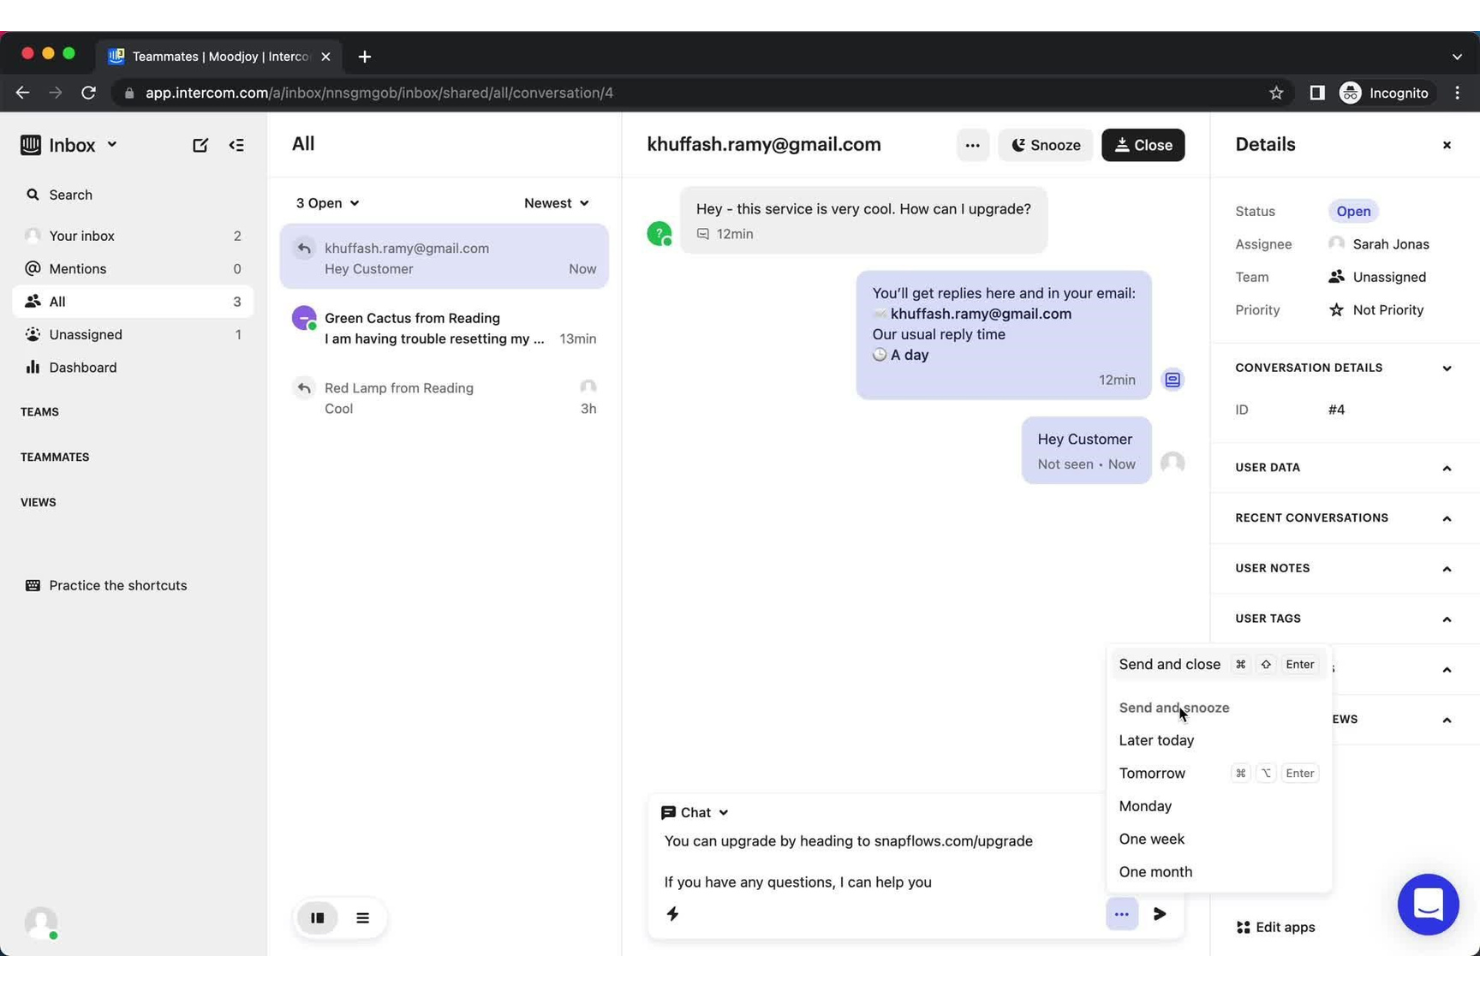Click the lightning bolt macros icon in composer
Screen dimensions: 1480x987
tap(672, 913)
